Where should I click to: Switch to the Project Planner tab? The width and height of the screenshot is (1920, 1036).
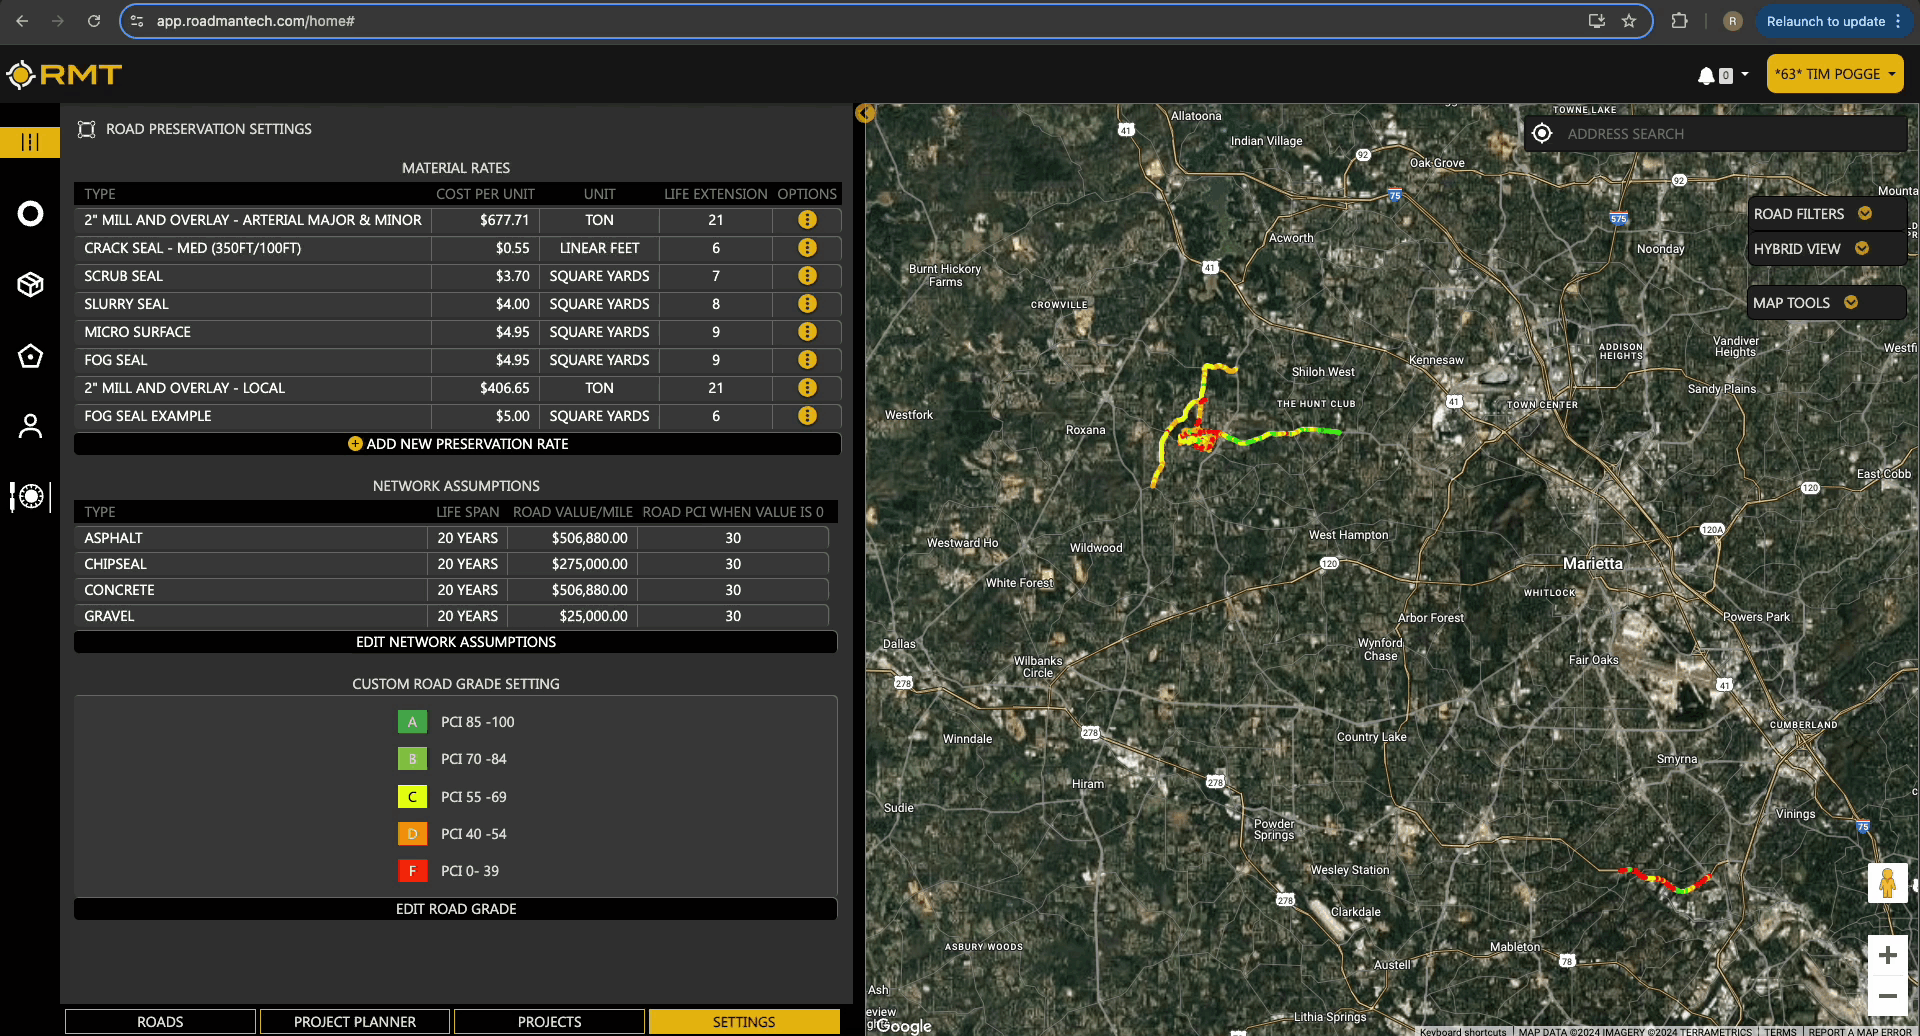(x=355, y=1021)
